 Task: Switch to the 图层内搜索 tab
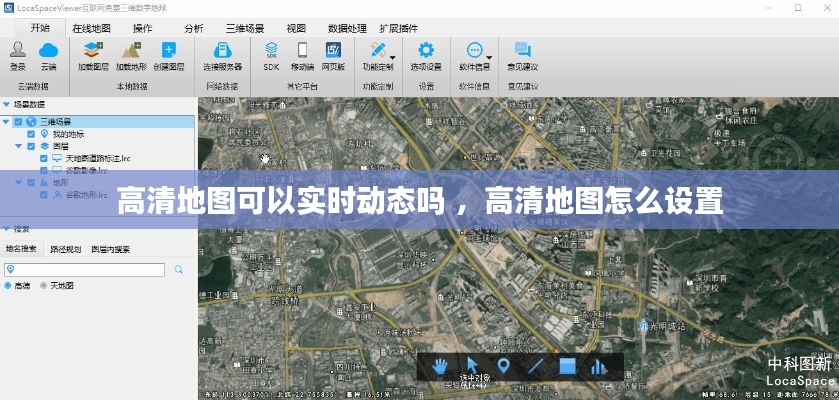111,249
